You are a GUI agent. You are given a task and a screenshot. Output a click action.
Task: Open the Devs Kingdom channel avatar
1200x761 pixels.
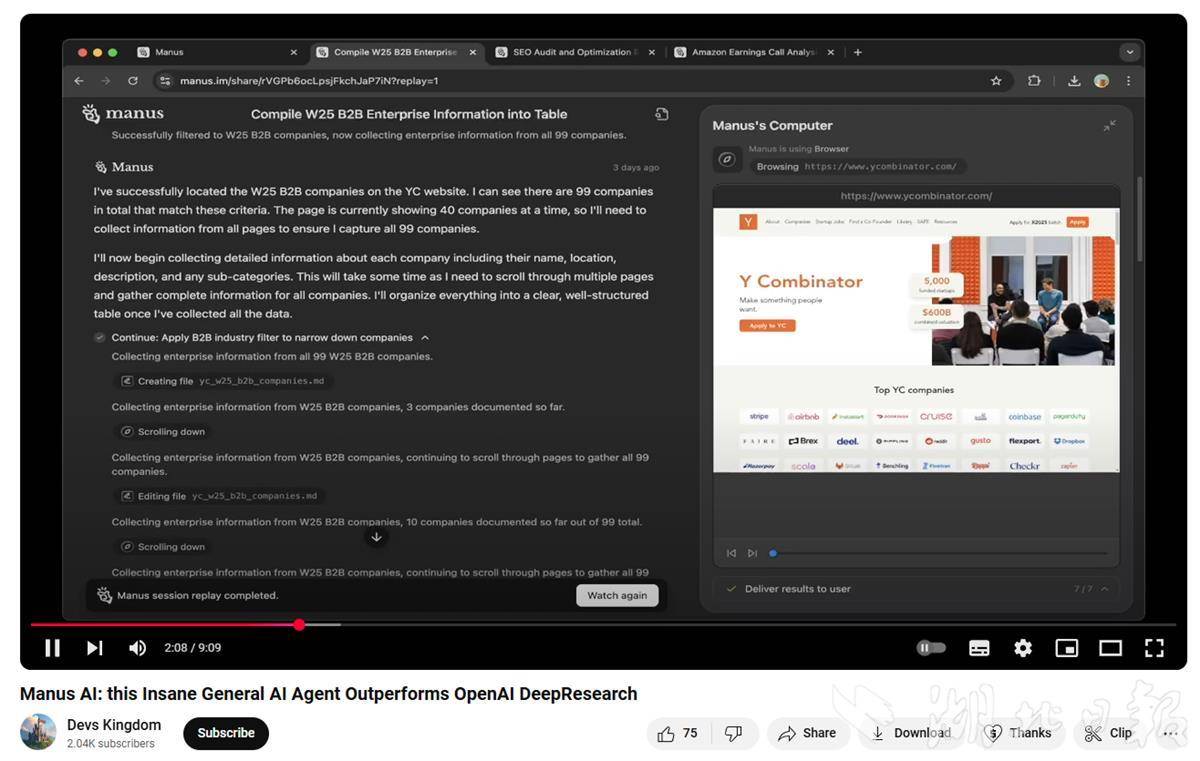(38, 732)
